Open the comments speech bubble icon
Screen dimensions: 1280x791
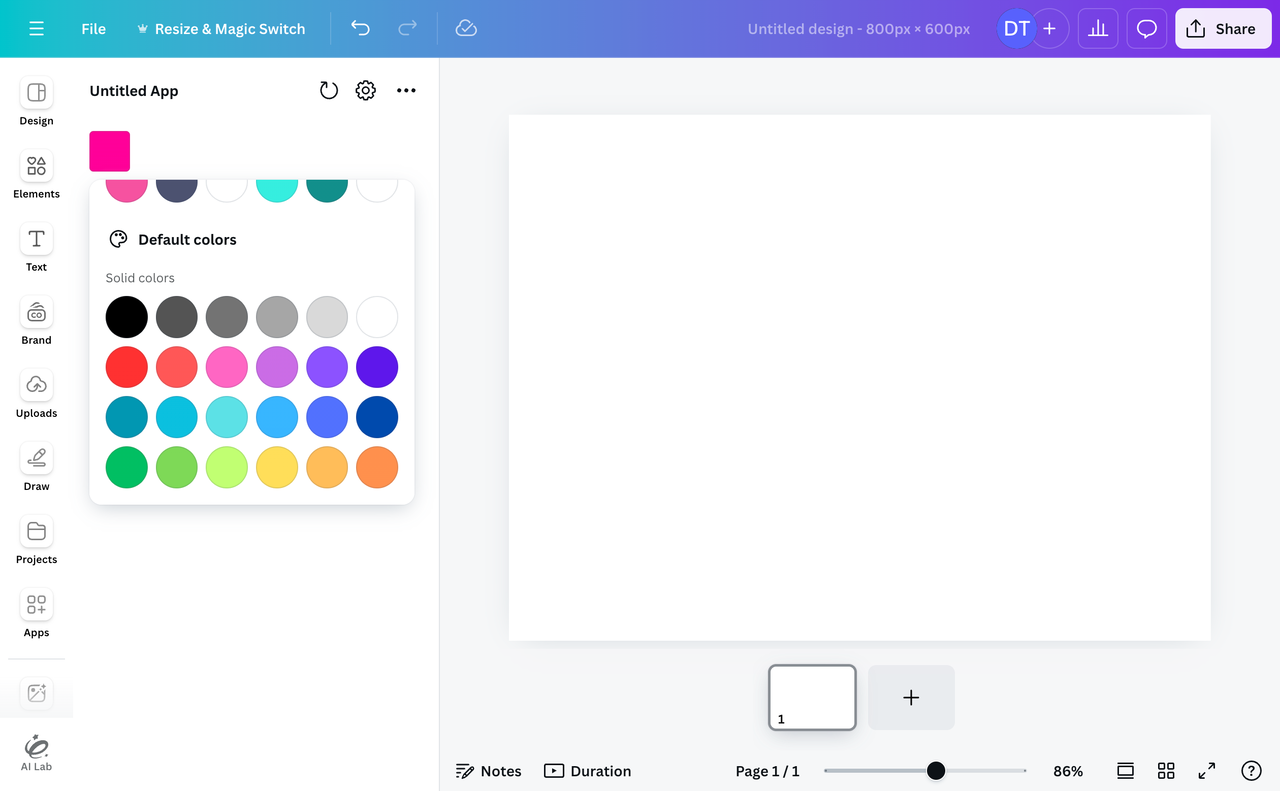[x=1147, y=29]
